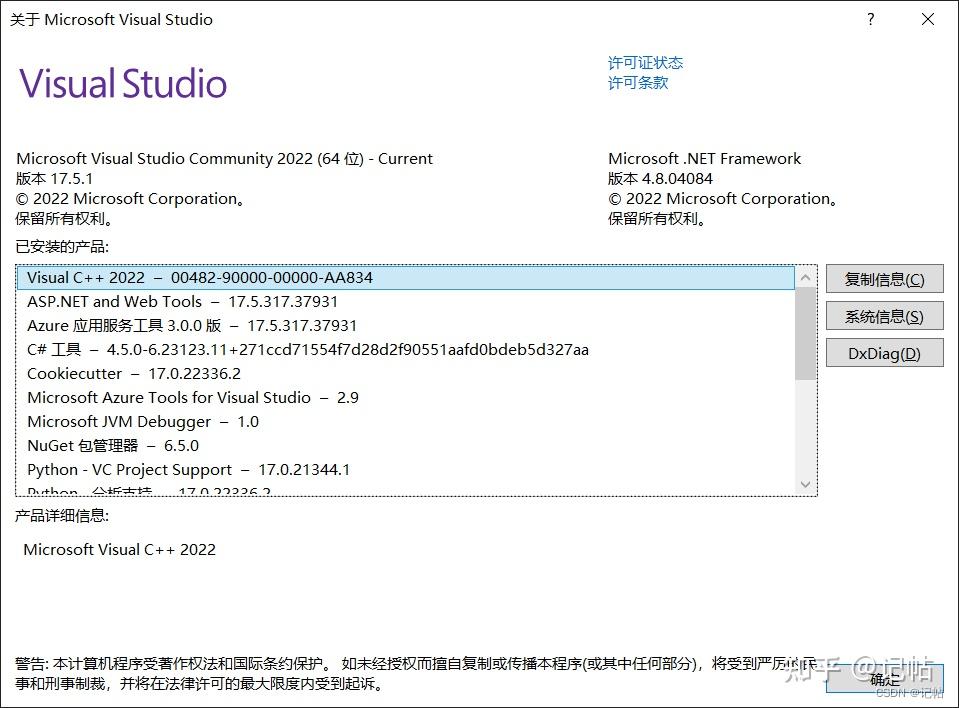Image resolution: width=959 pixels, height=708 pixels.
Task: Click the help question mark icon
Action: click(x=870, y=19)
